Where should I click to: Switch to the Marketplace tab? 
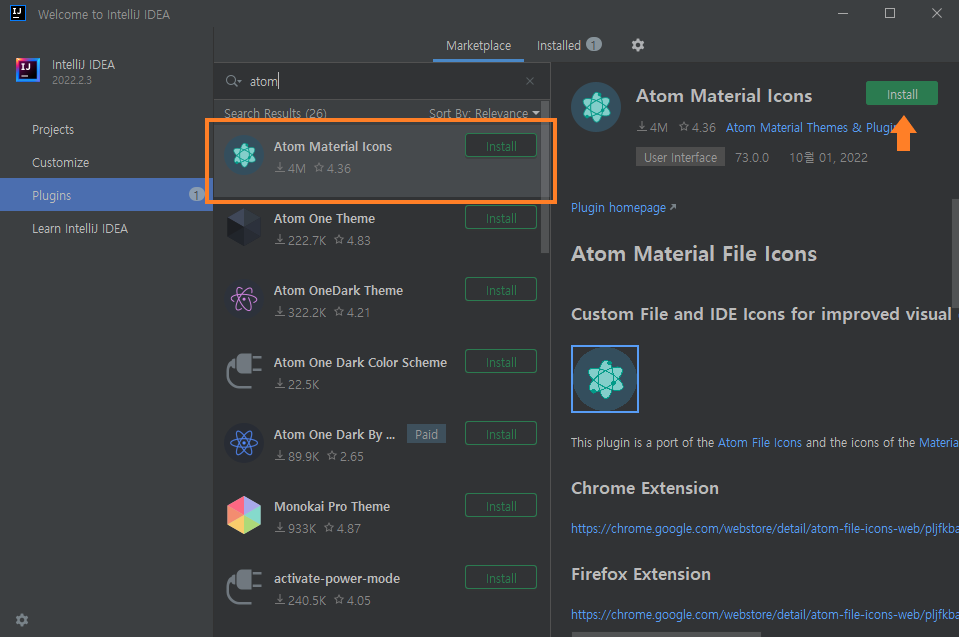pyautogui.click(x=478, y=46)
